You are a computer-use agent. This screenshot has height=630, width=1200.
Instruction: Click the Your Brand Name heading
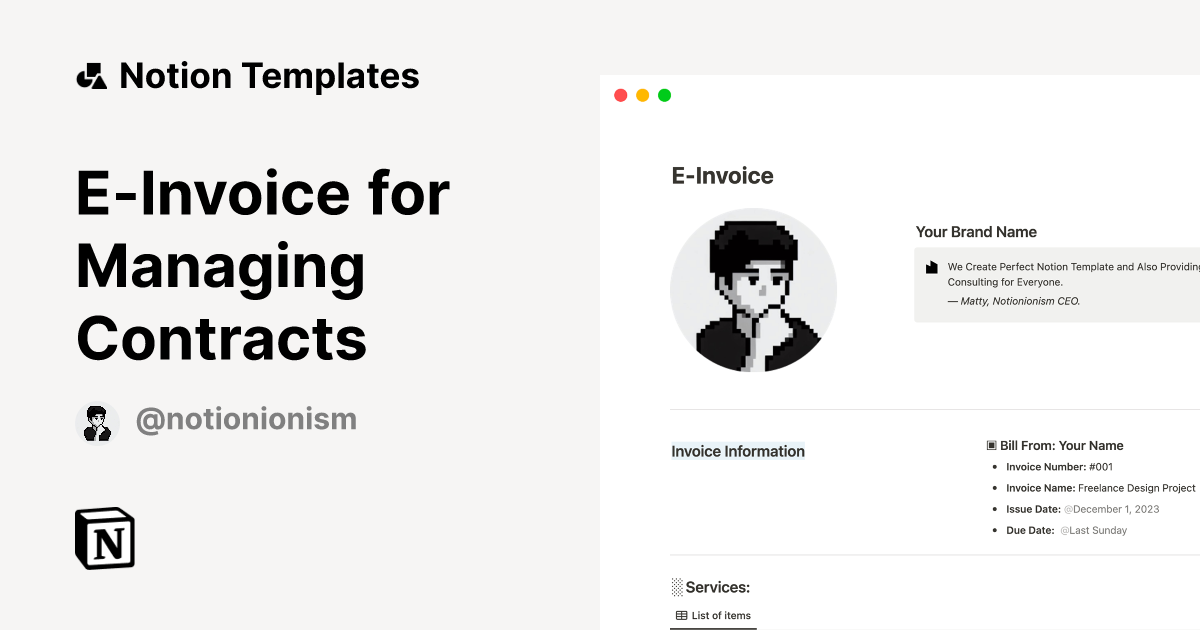976,231
